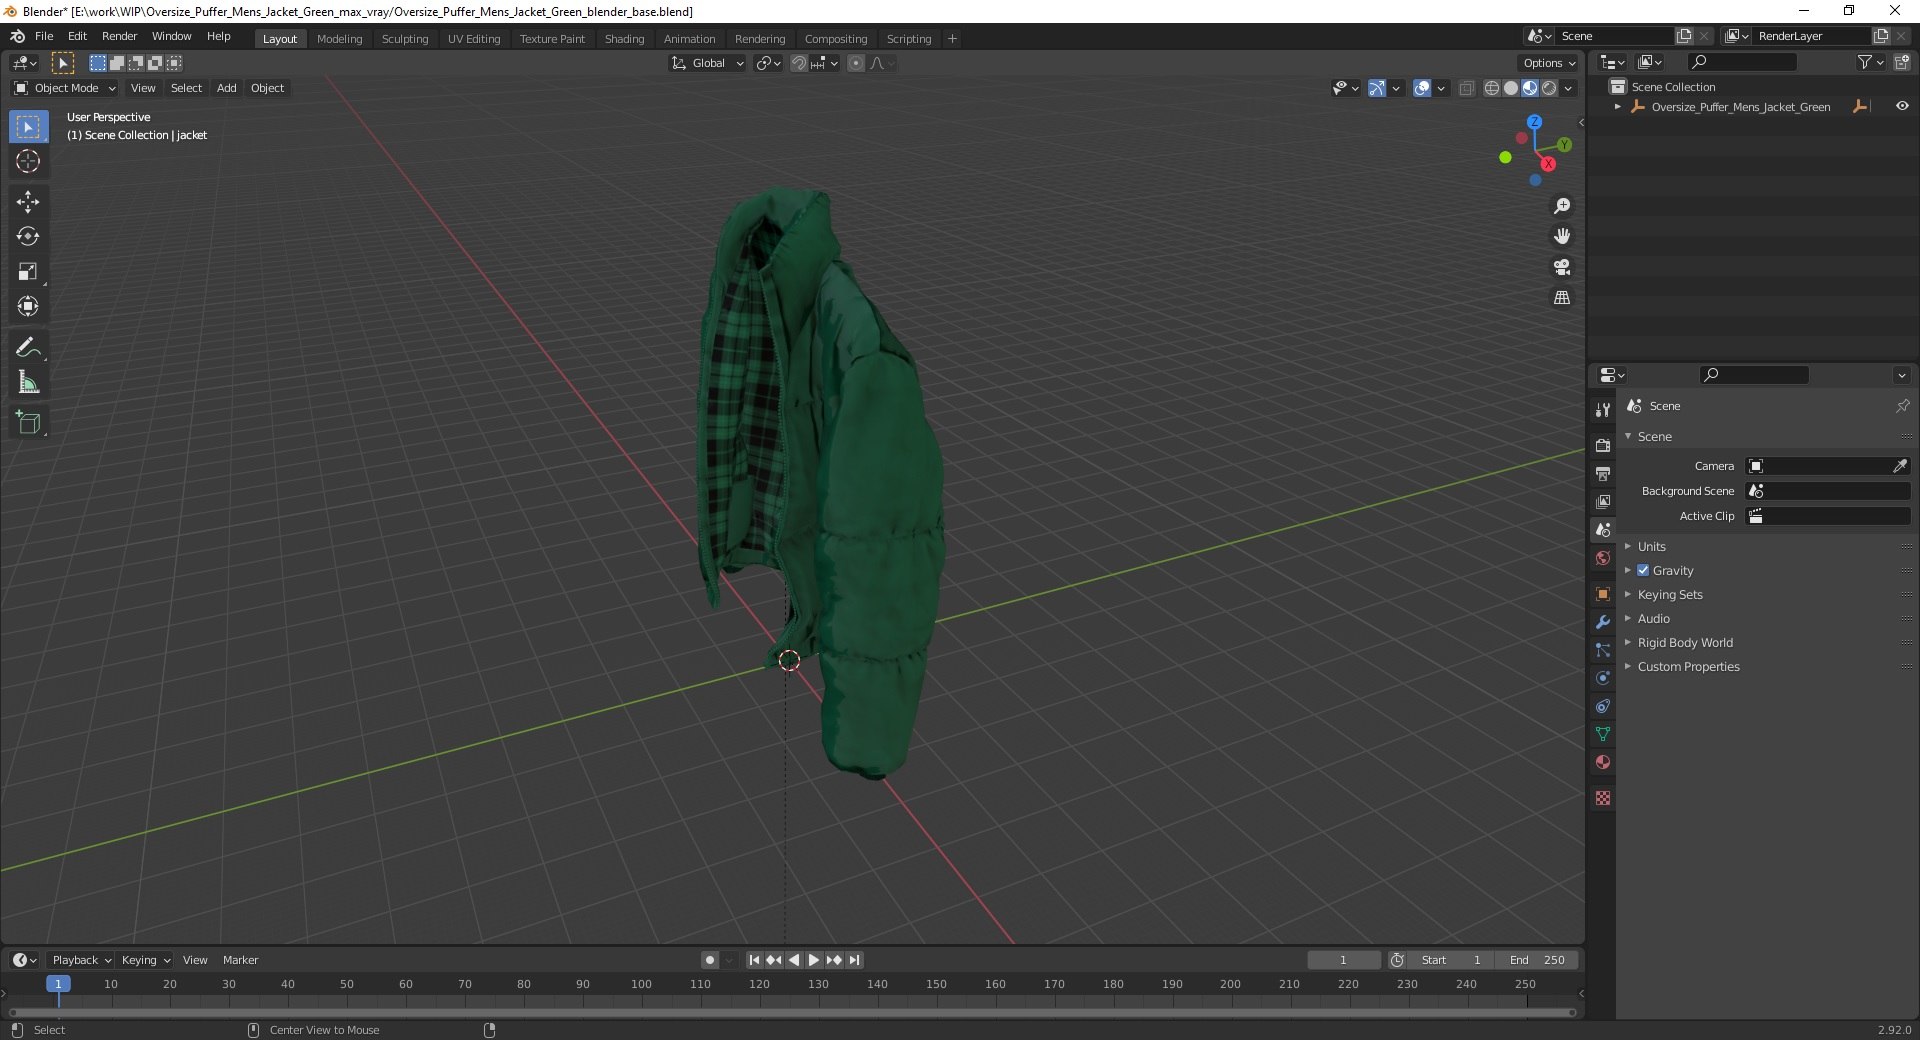This screenshot has height=1040, width=1920.
Task: Open the File menu
Action: point(44,36)
